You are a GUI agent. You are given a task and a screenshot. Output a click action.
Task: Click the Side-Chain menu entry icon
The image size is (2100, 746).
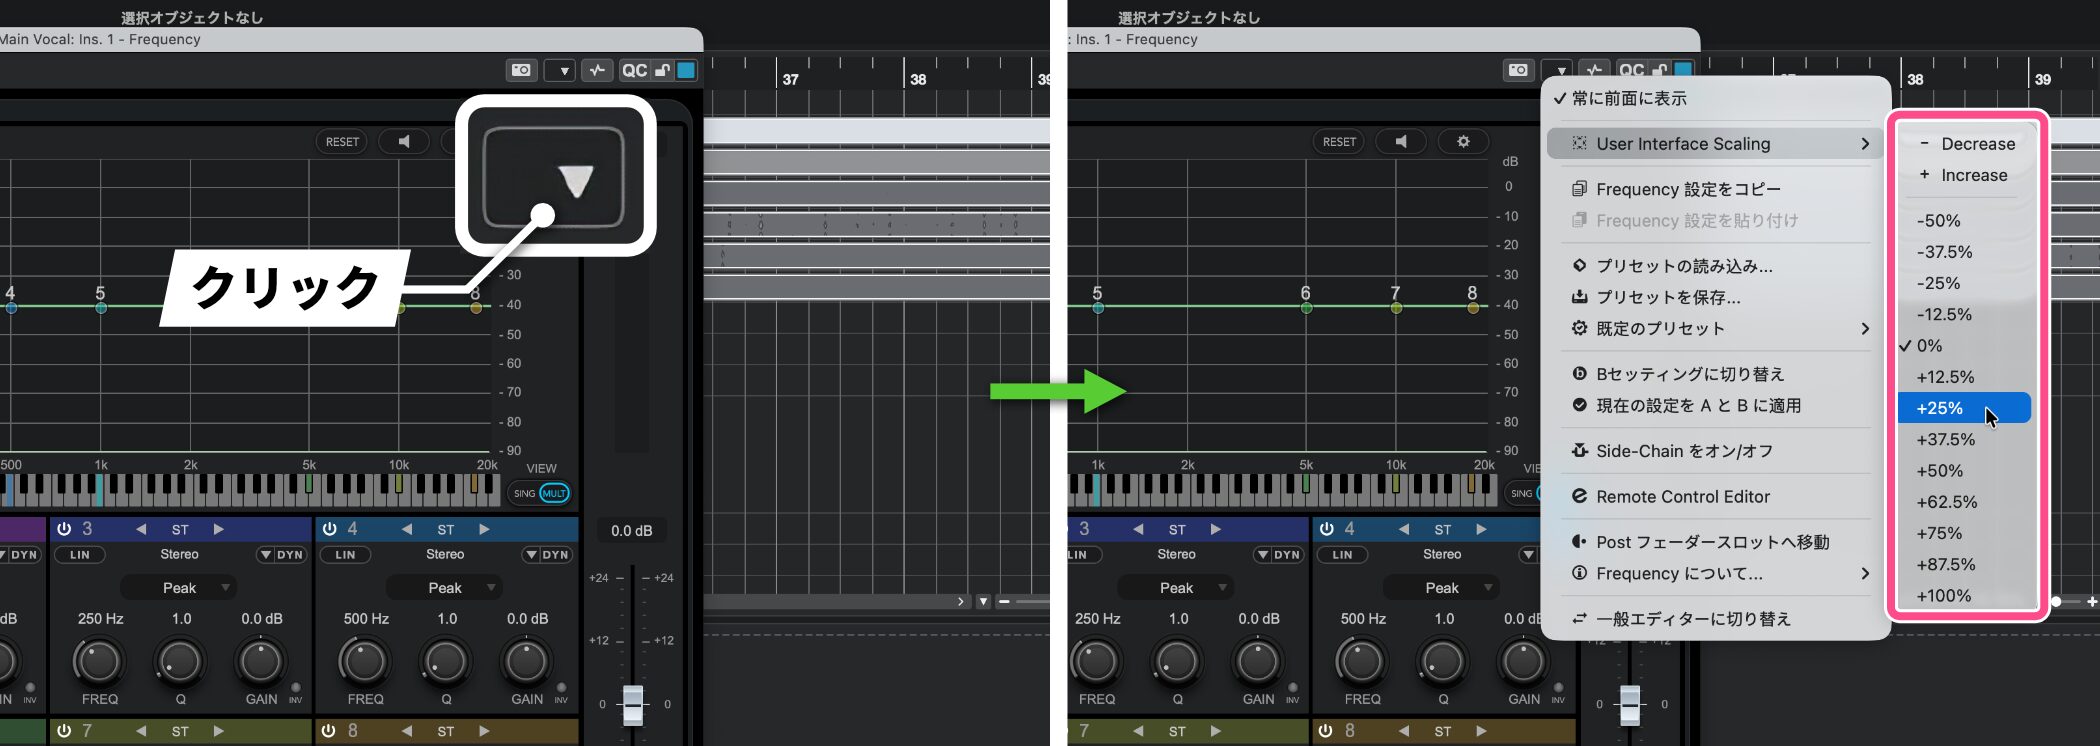1579,451
